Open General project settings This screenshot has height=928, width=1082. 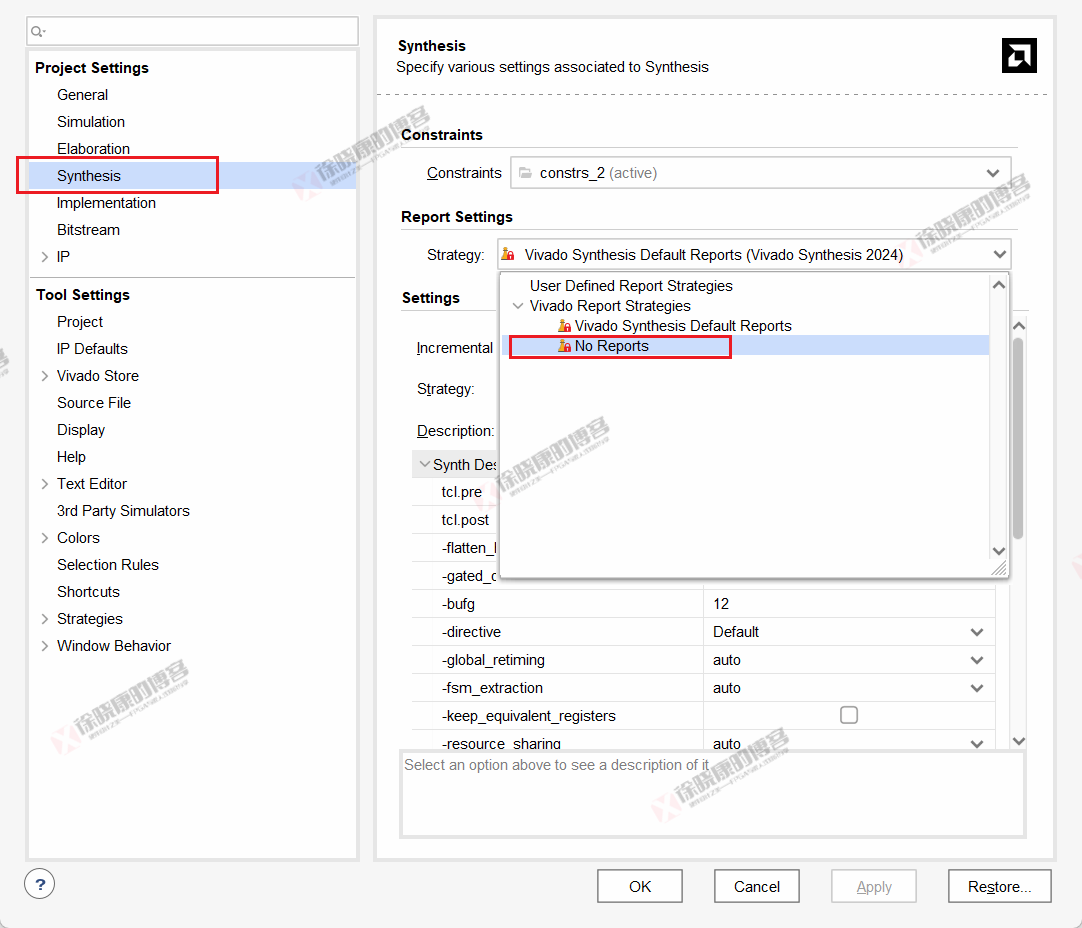click(x=82, y=95)
